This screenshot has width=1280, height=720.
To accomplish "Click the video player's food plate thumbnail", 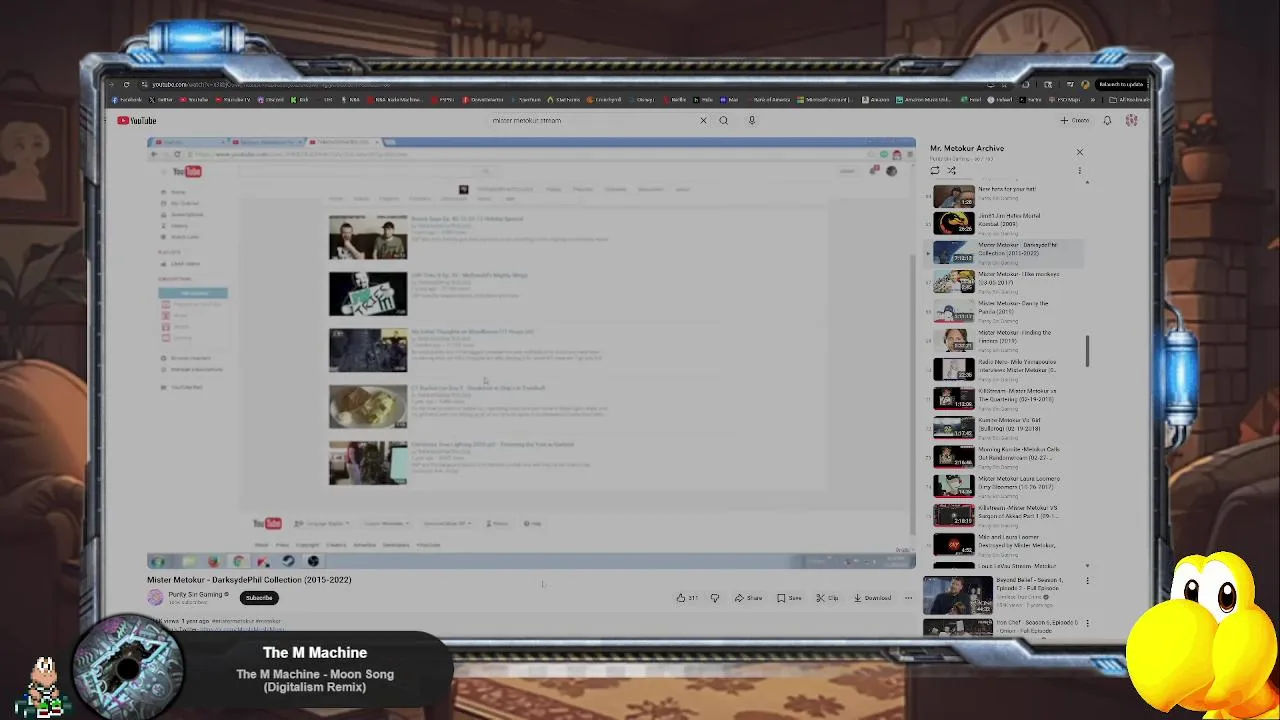I will click(368, 406).
